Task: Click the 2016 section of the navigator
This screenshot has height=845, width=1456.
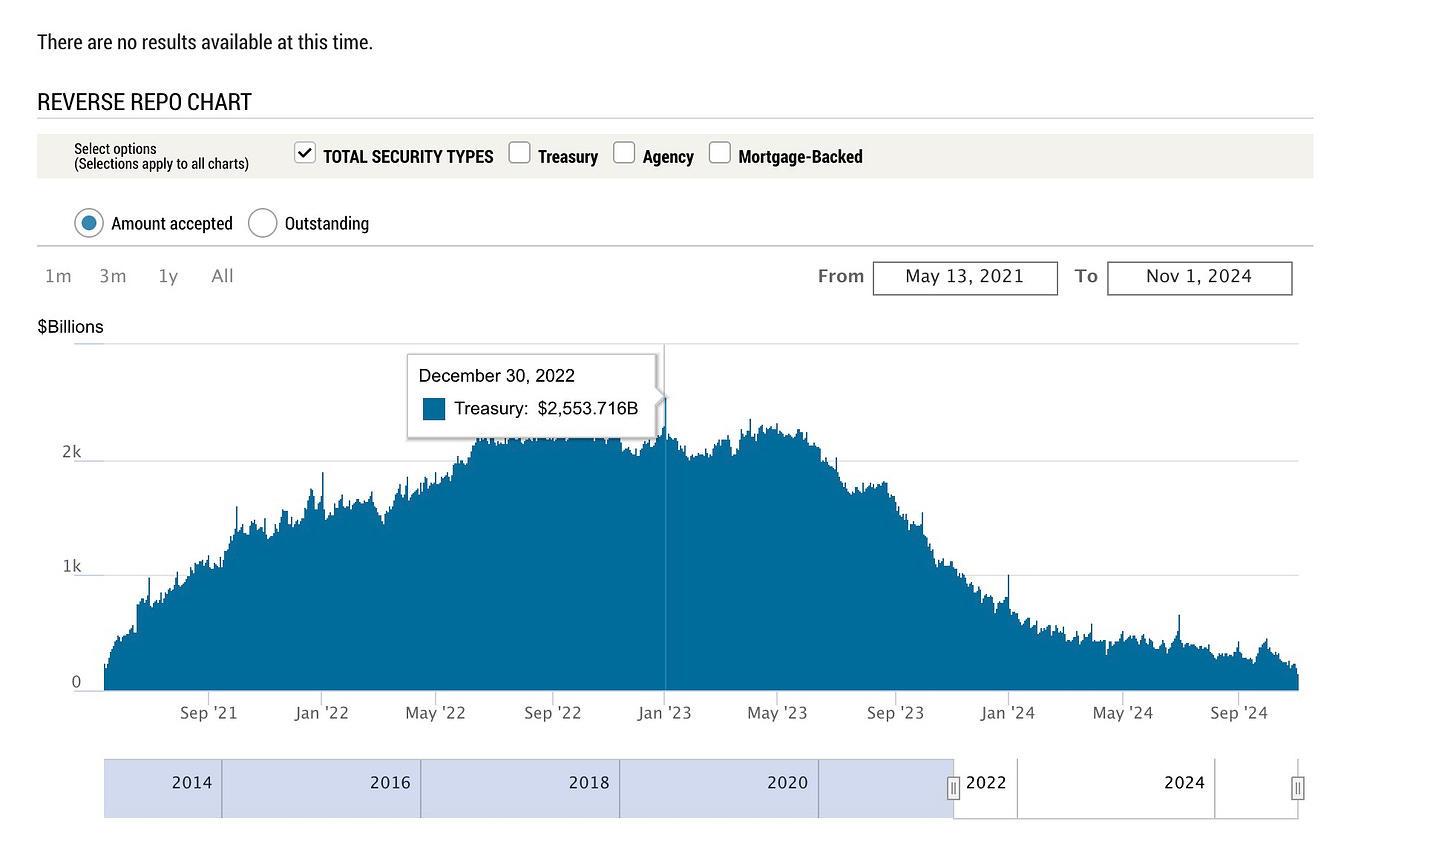Action: tap(321, 788)
